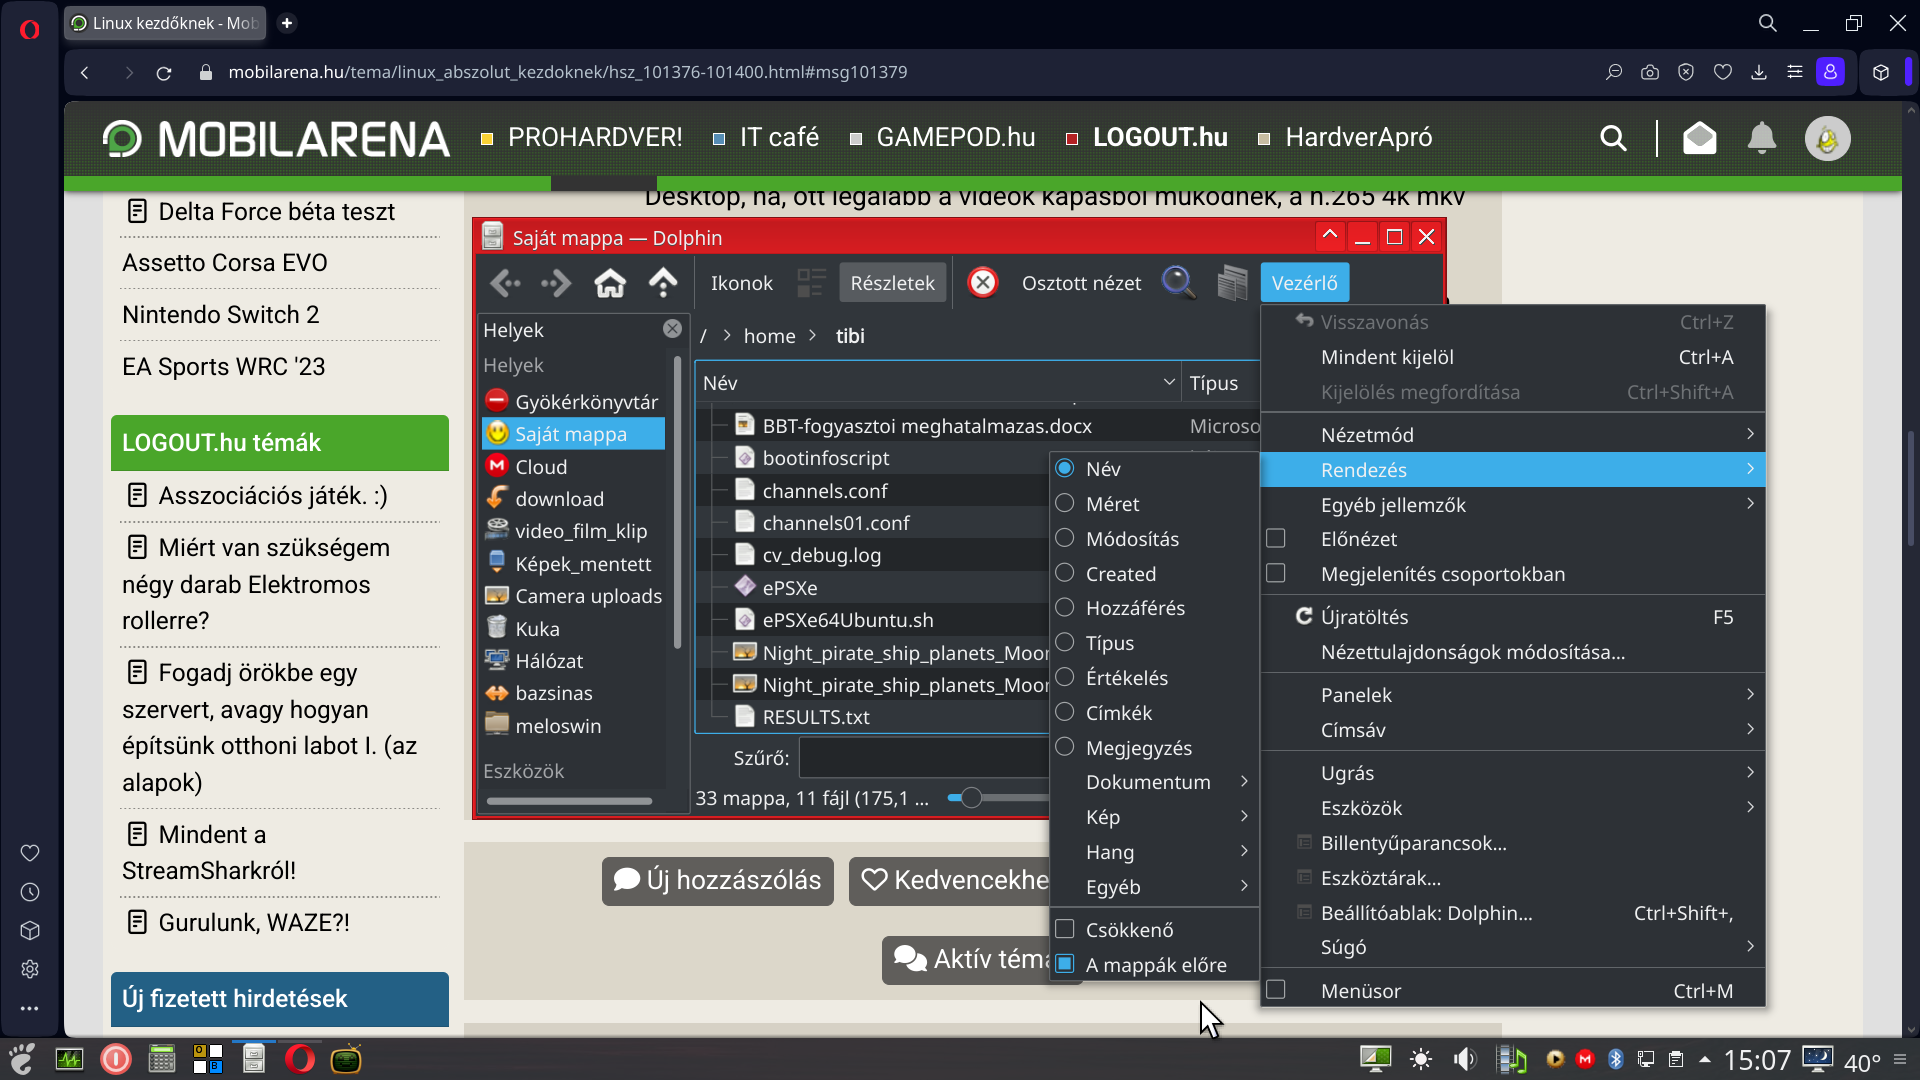The image size is (1920, 1080).
Task: Open Kuka trash place
Action: tap(573, 629)
